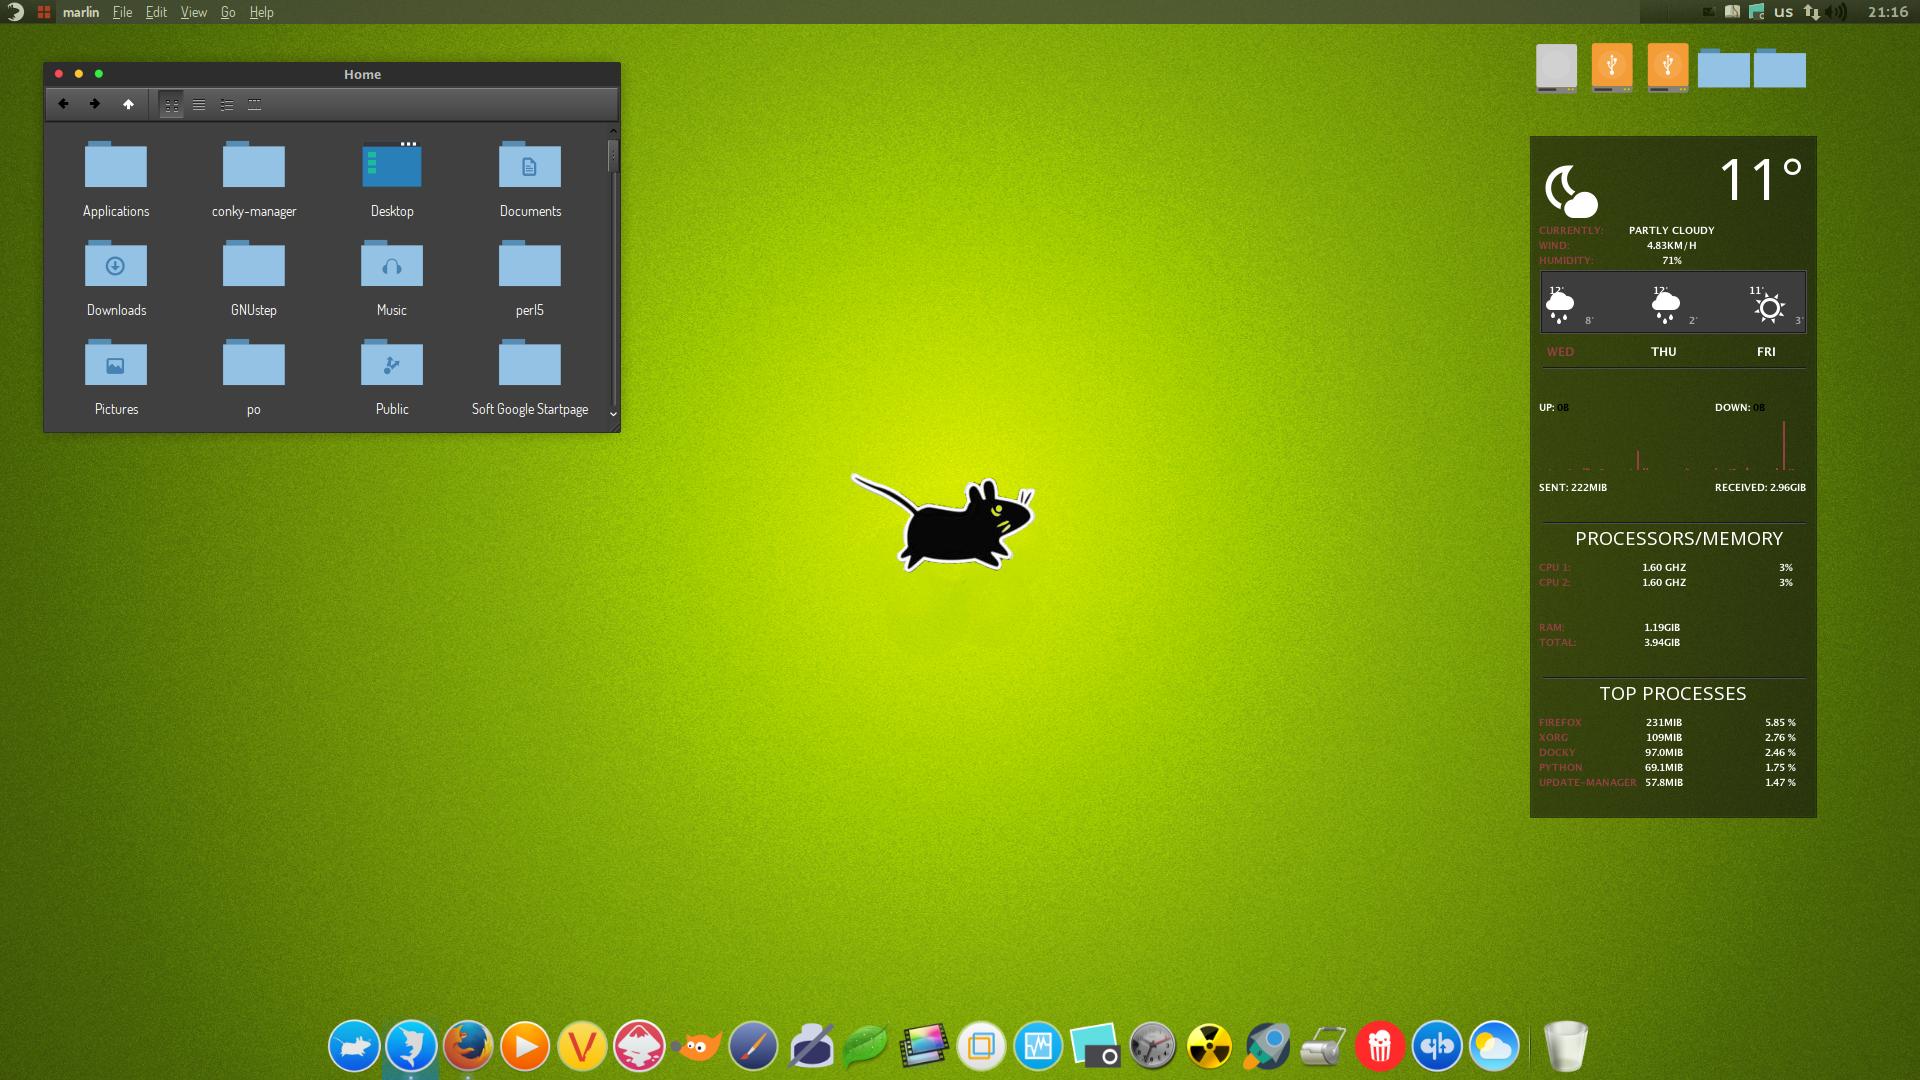
Task: Open the View menu in the menu bar
Action: coord(193,12)
